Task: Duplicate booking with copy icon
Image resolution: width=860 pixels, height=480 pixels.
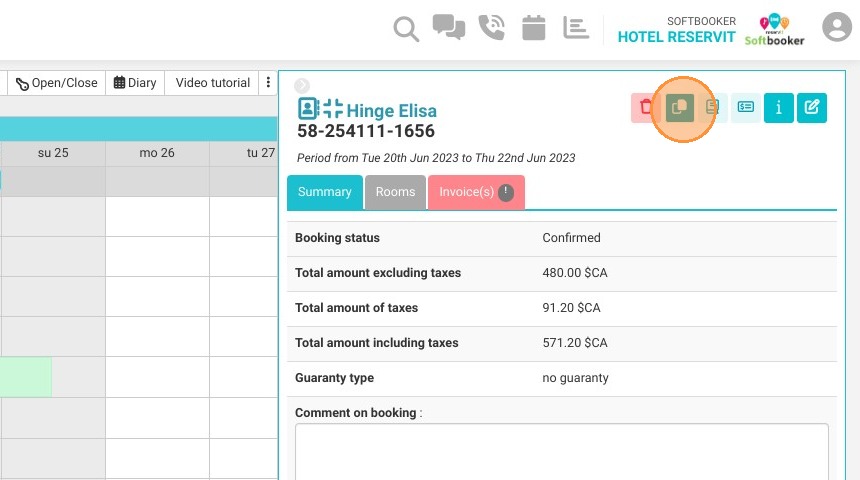Action: 680,108
